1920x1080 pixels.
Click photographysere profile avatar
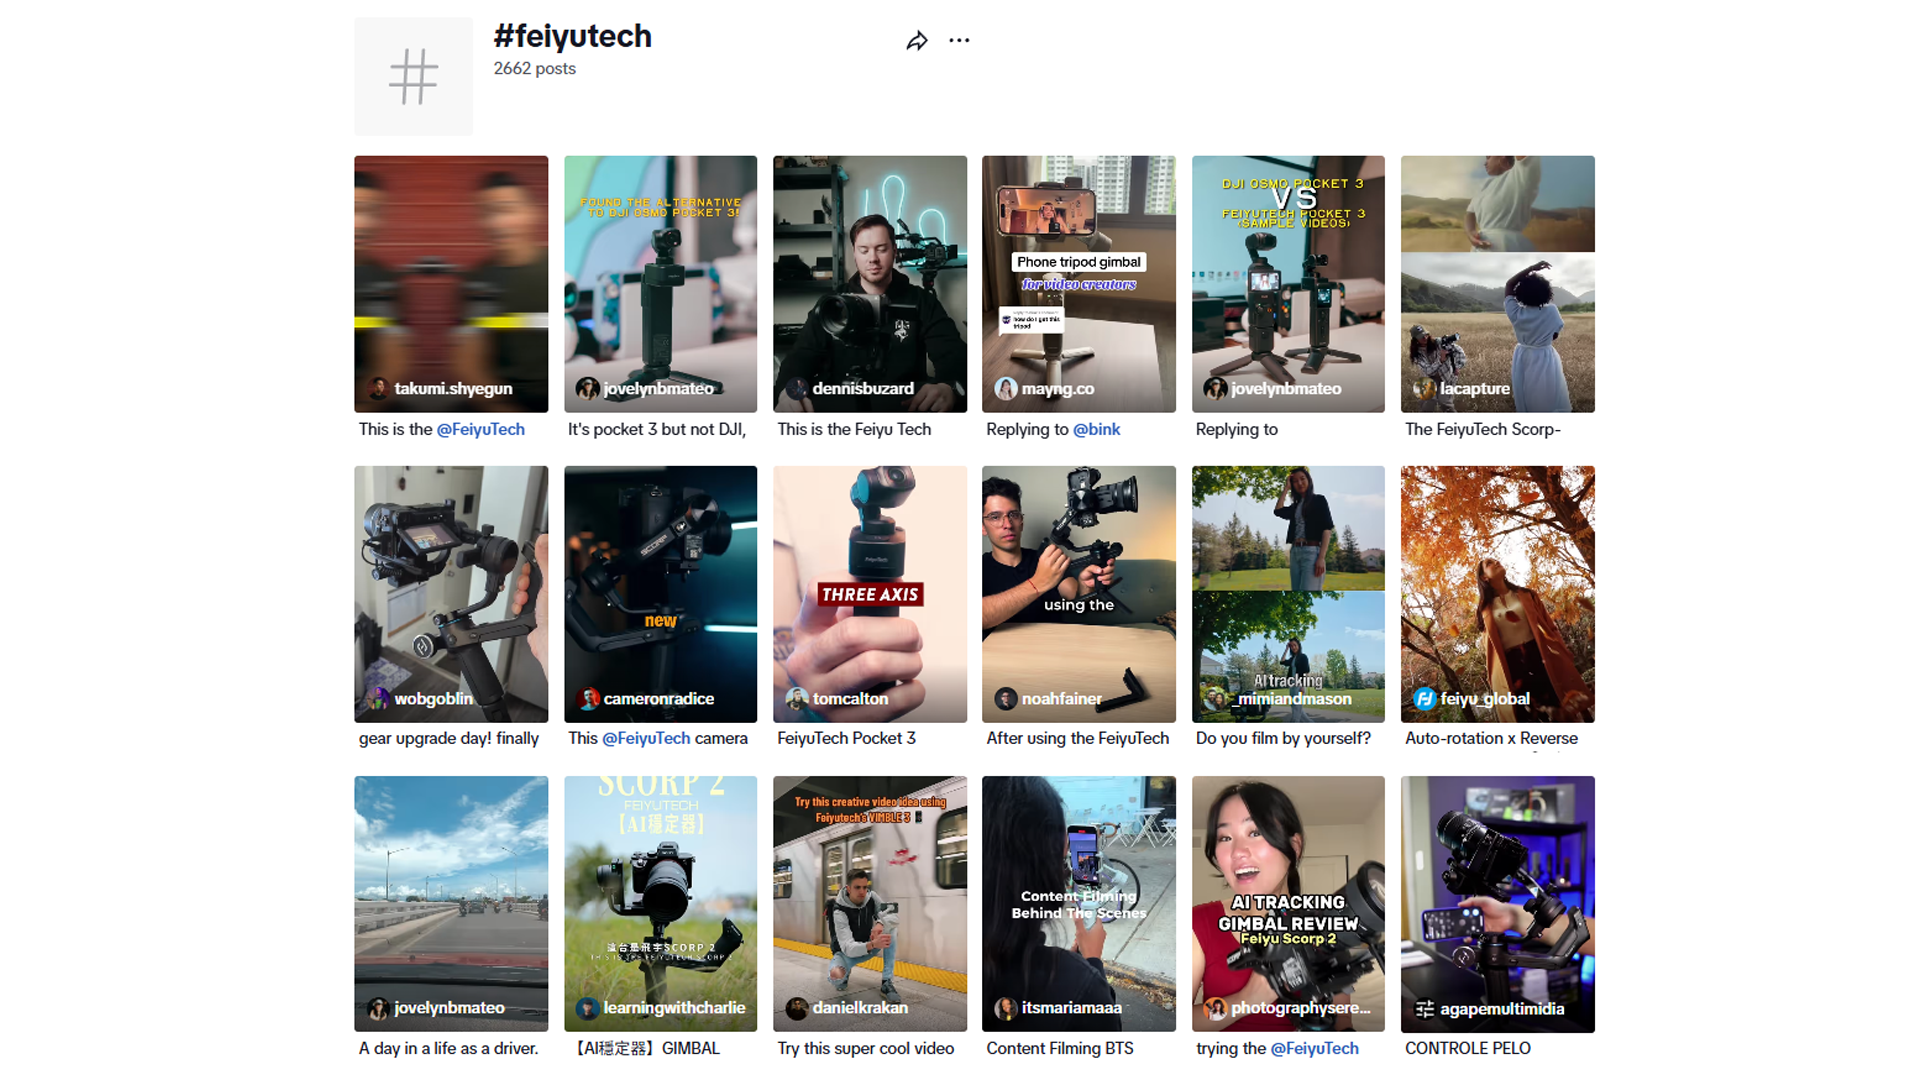tap(1215, 1008)
